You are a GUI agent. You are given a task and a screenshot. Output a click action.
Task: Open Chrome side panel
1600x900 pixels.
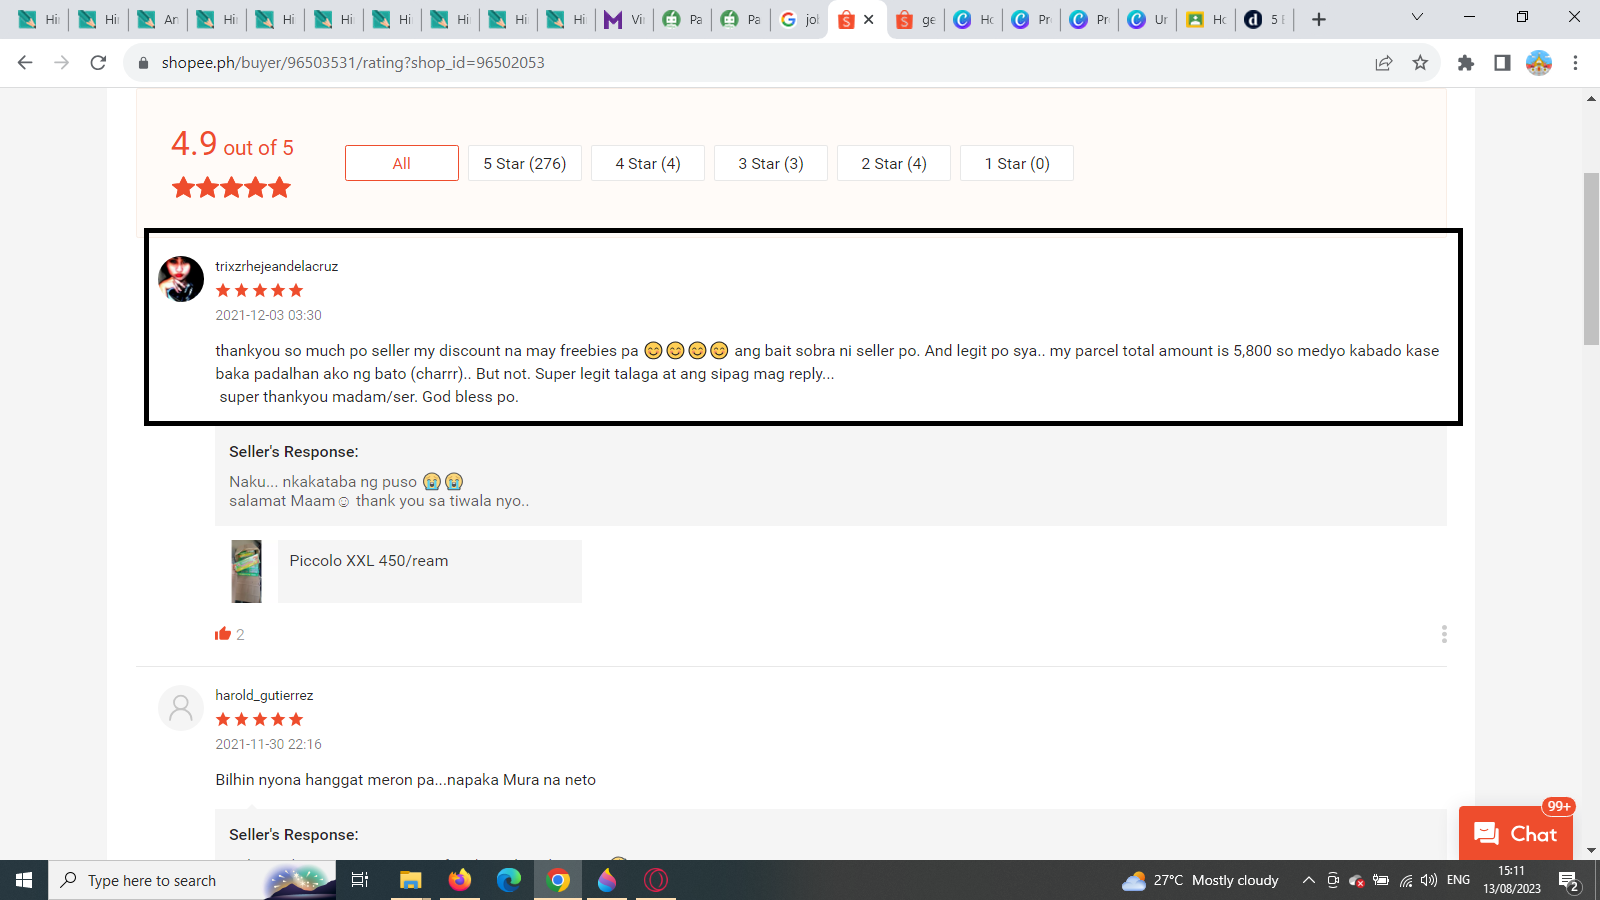click(1502, 62)
